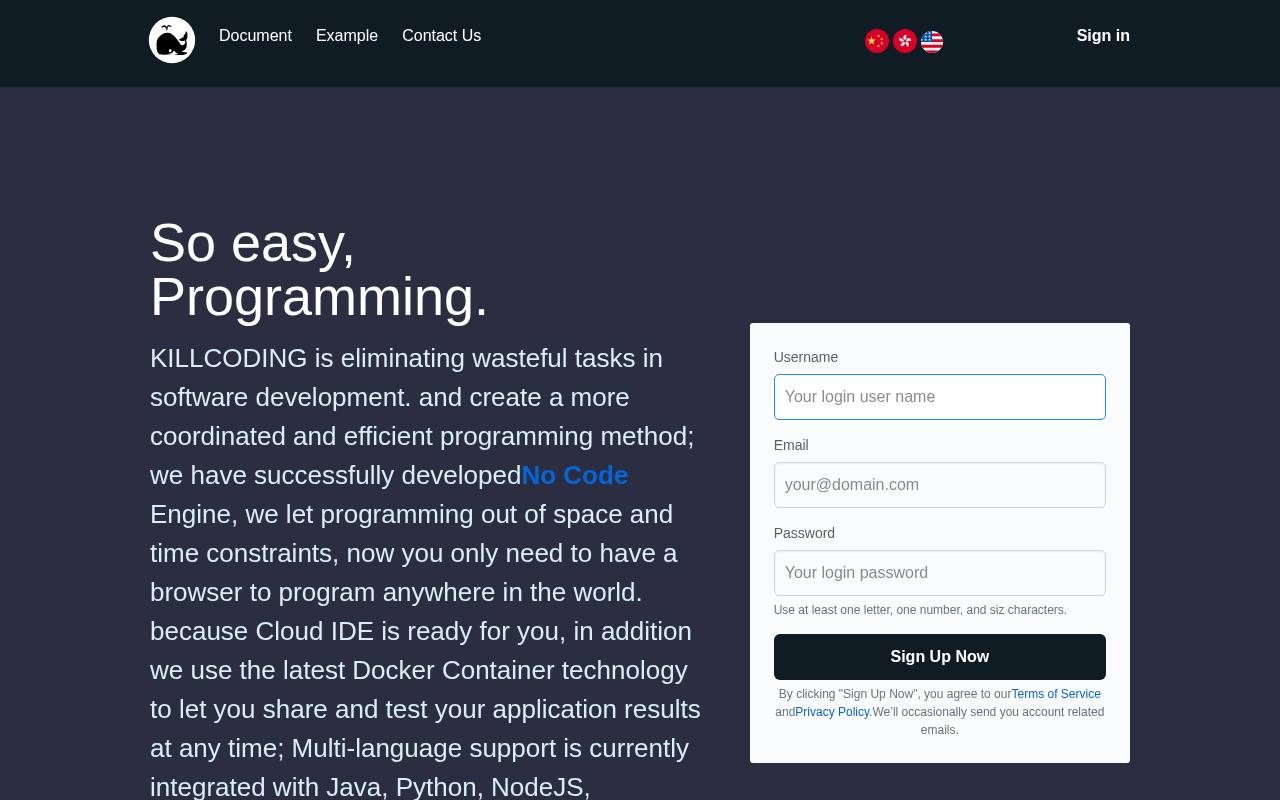Select the Hong Kong flag icon

pyautogui.click(x=905, y=41)
